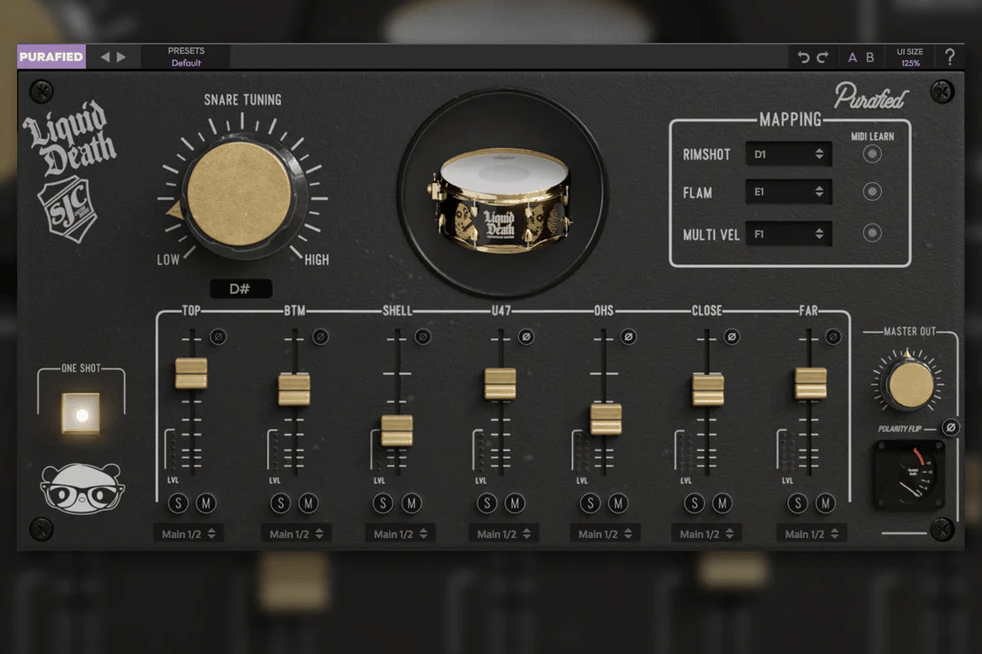Open SHELL channel output Main 1/2 dropdown
The width and height of the screenshot is (982, 654).
(400, 534)
